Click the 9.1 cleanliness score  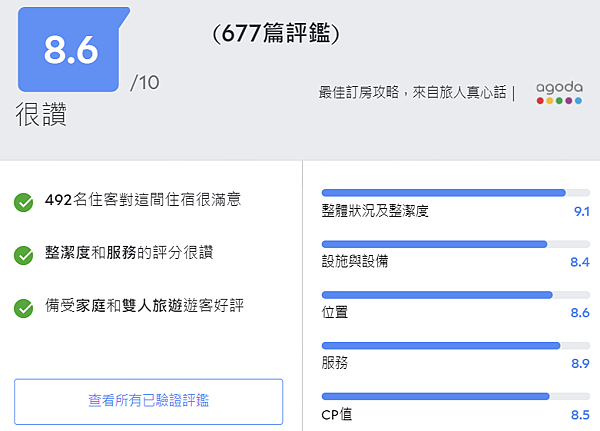pyautogui.click(x=581, y=212)
